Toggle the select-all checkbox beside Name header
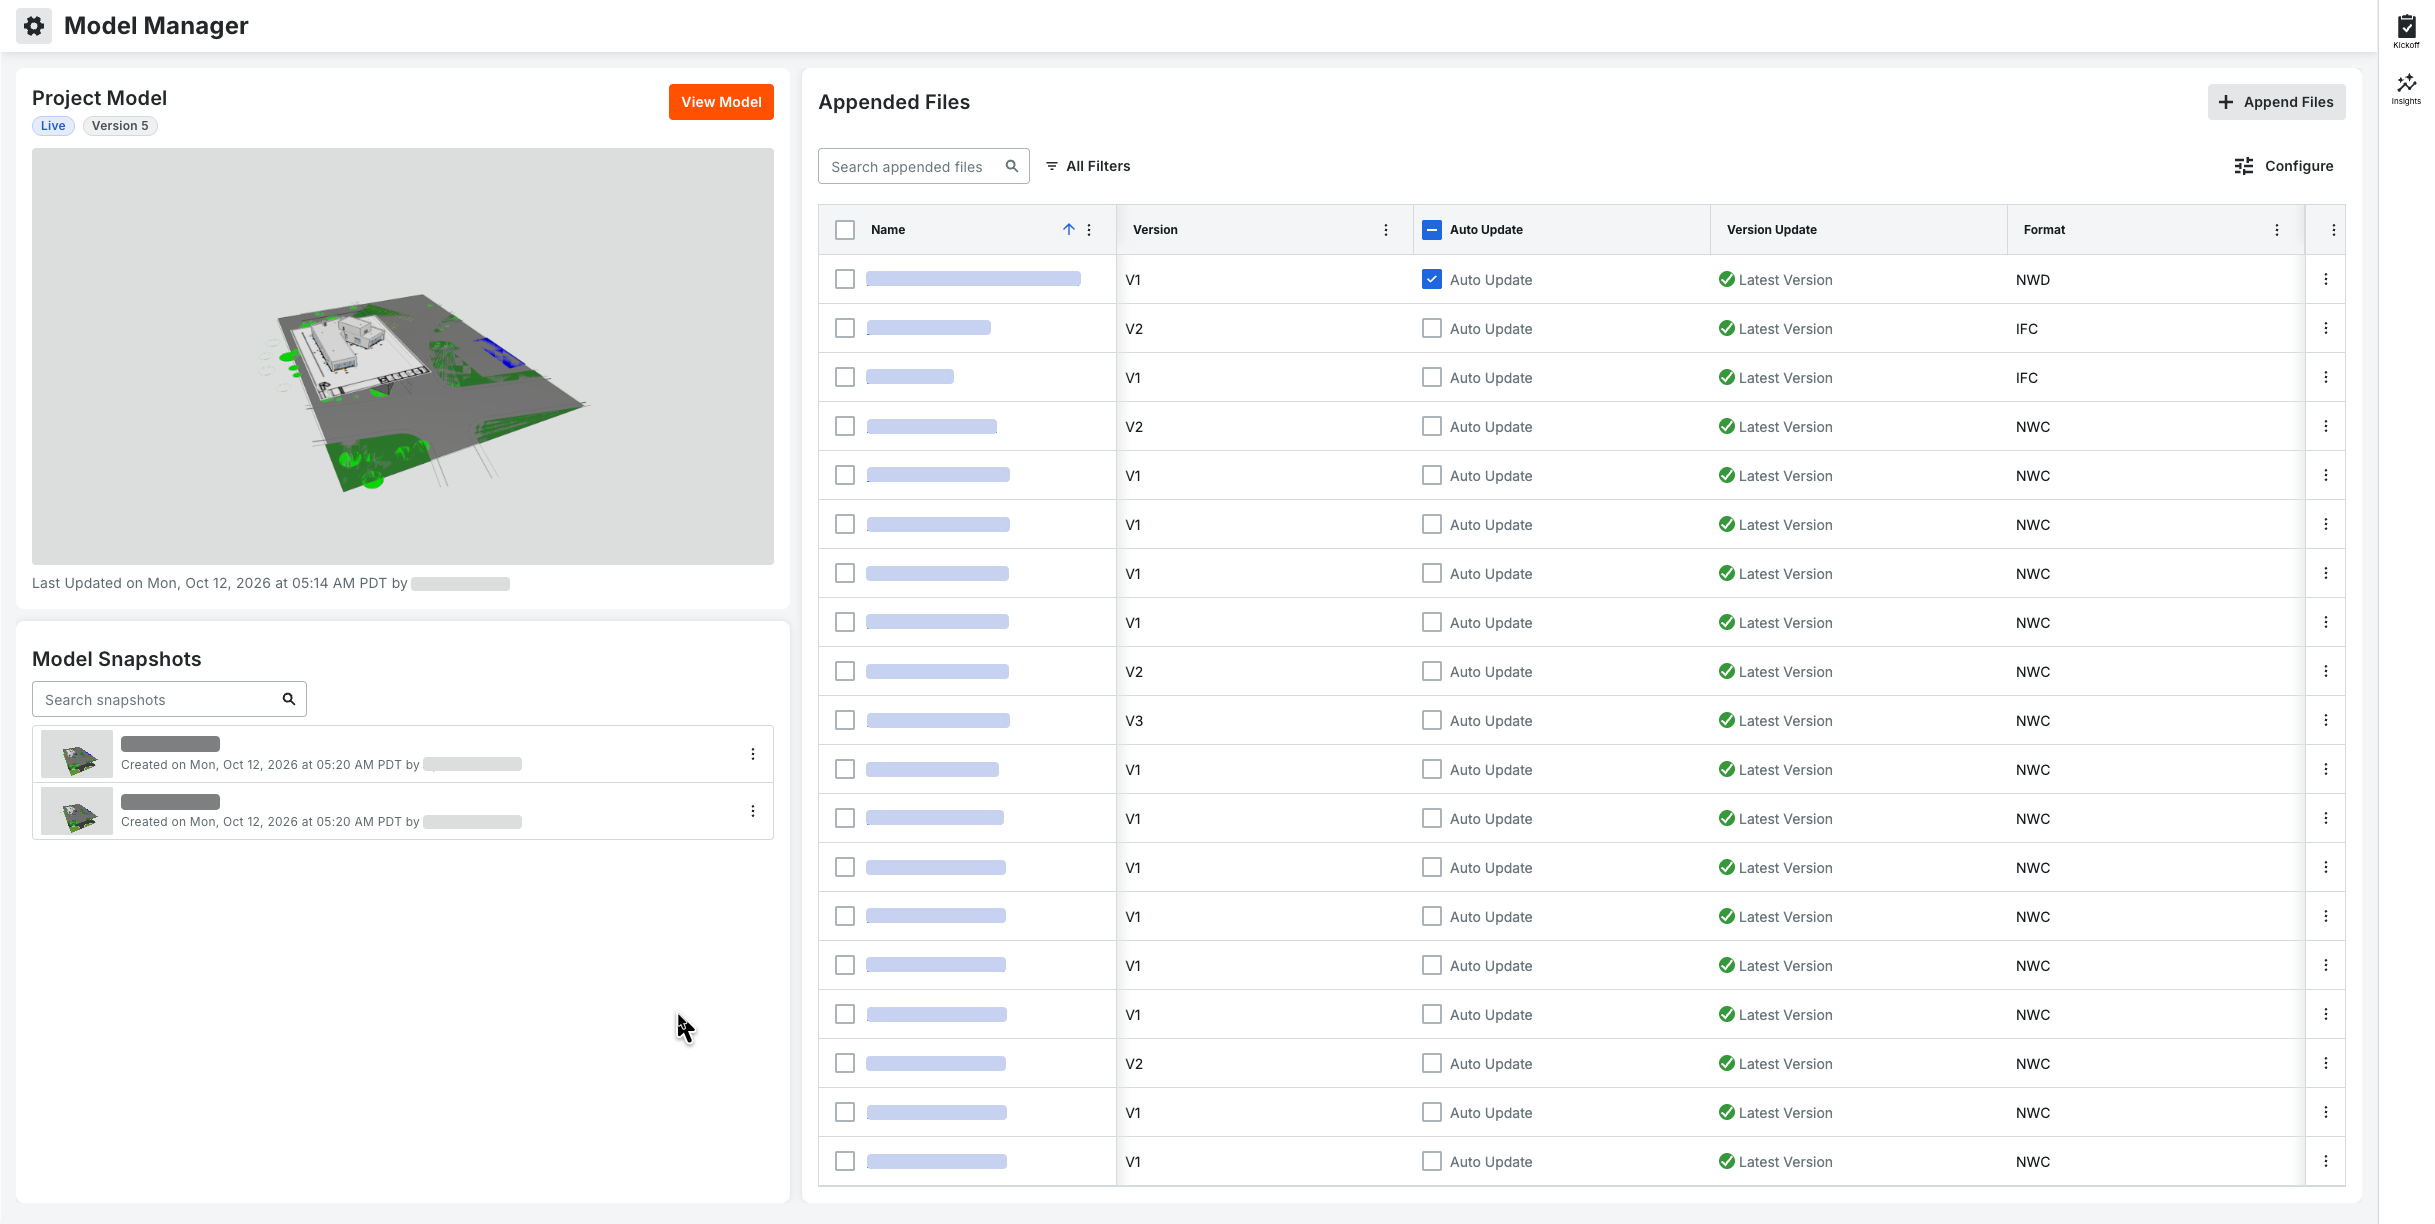 [x=845, y=230]
